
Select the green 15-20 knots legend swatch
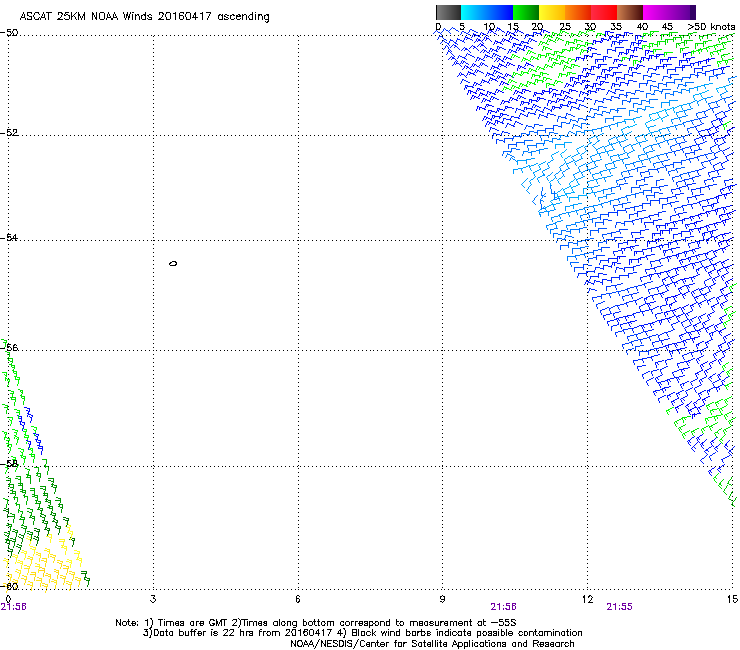[526, 12]
